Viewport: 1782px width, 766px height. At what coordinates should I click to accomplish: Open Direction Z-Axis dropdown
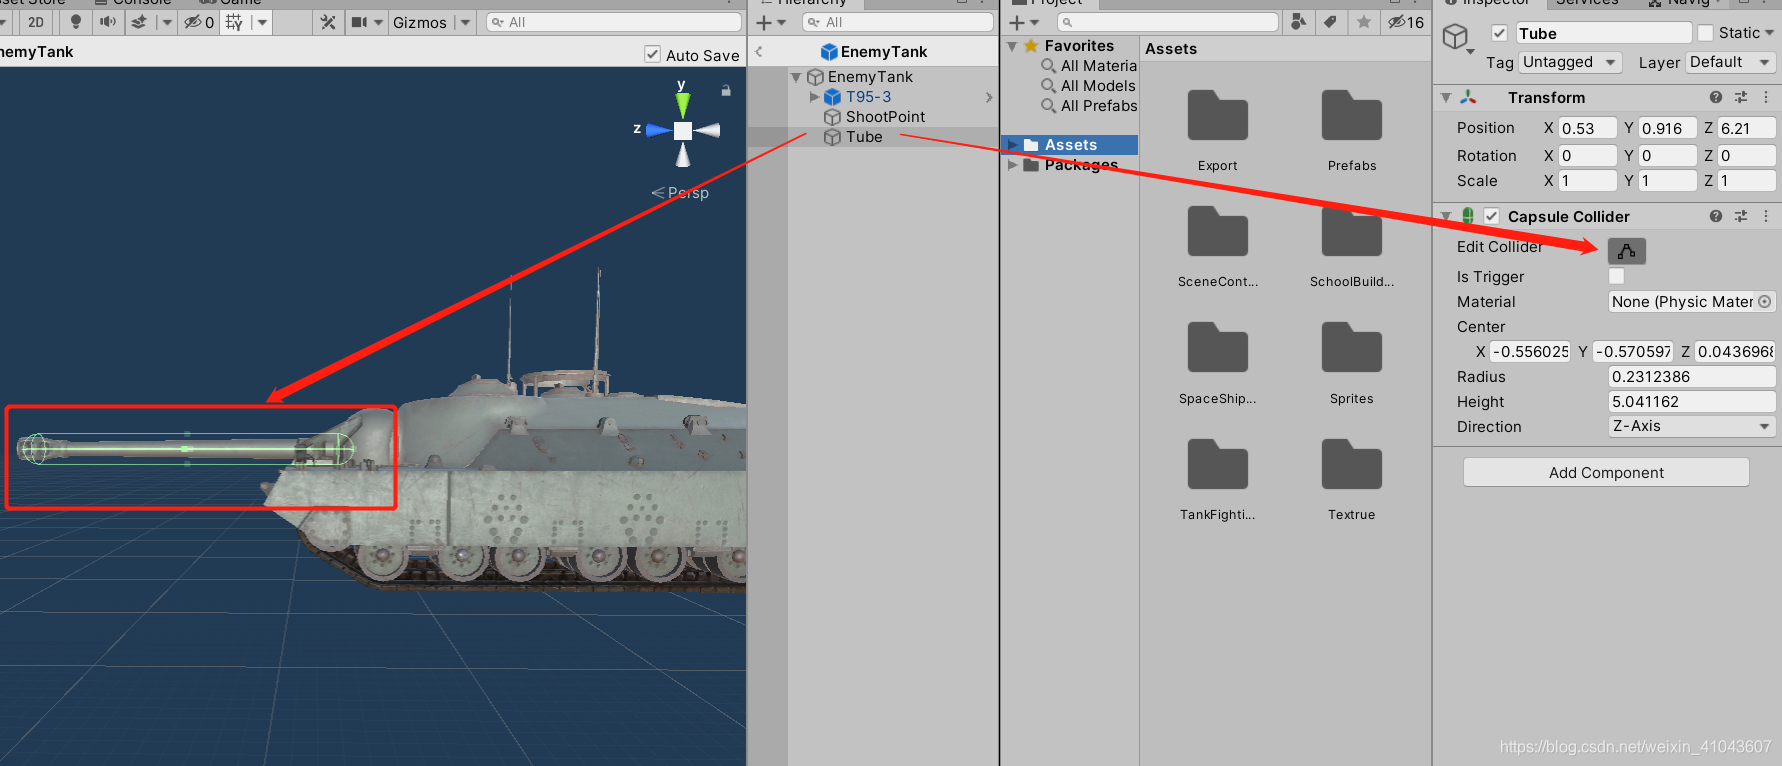click(1692, 426)
